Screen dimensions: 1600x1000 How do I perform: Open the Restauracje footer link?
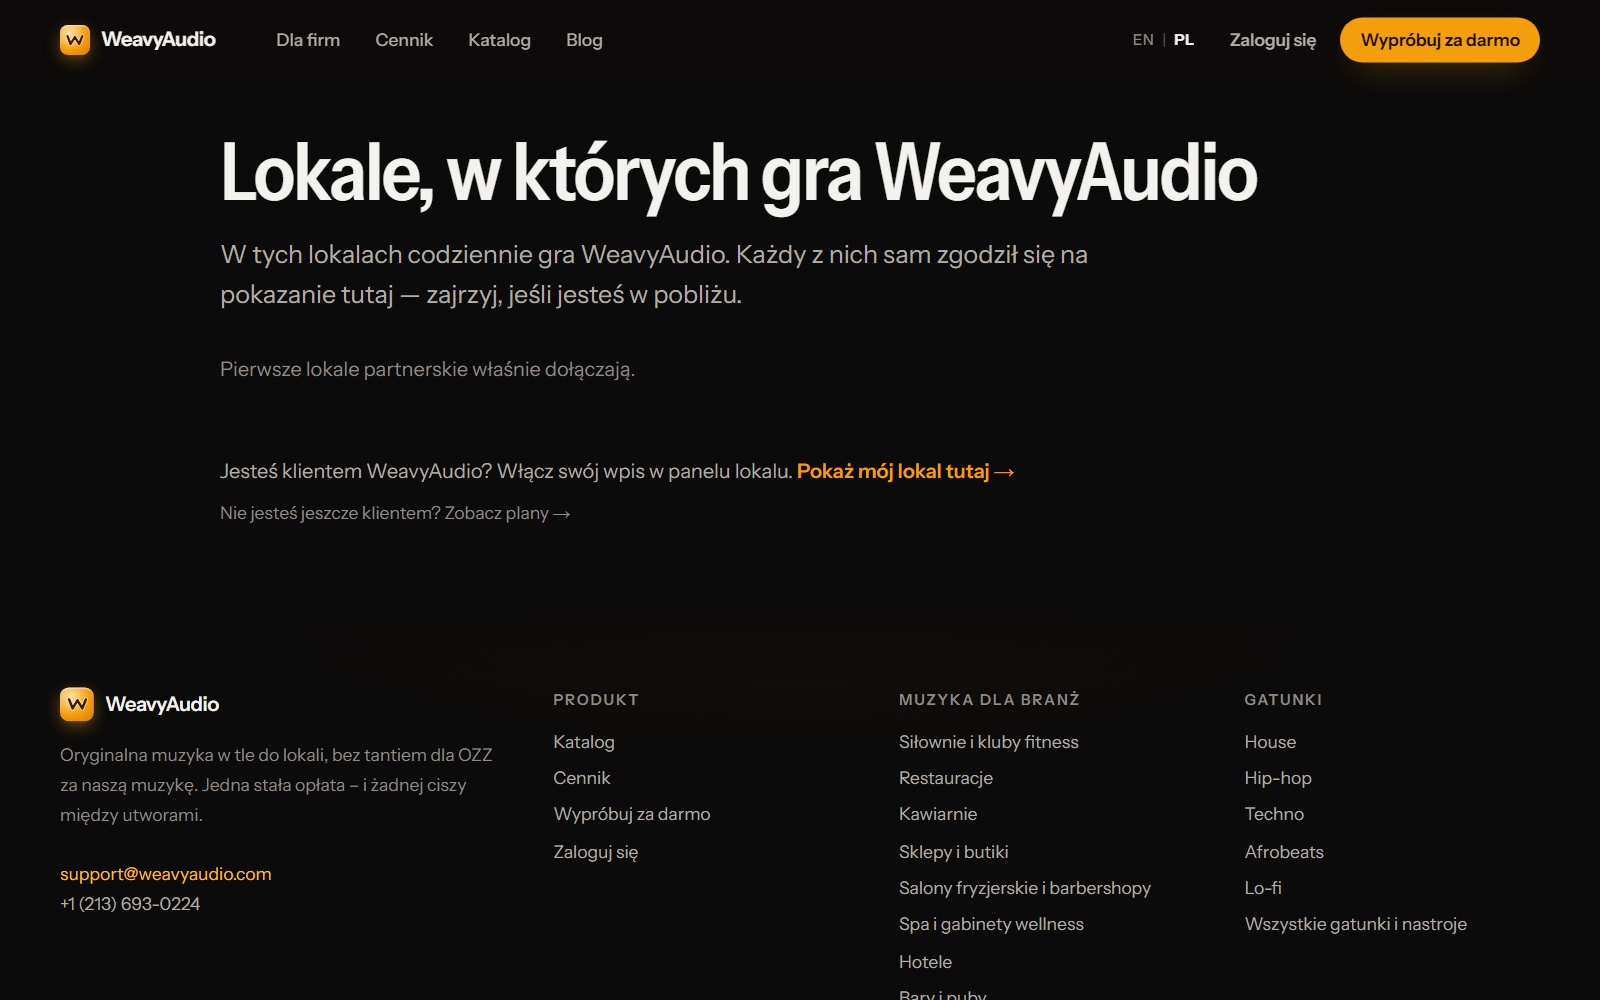(946, 778)
